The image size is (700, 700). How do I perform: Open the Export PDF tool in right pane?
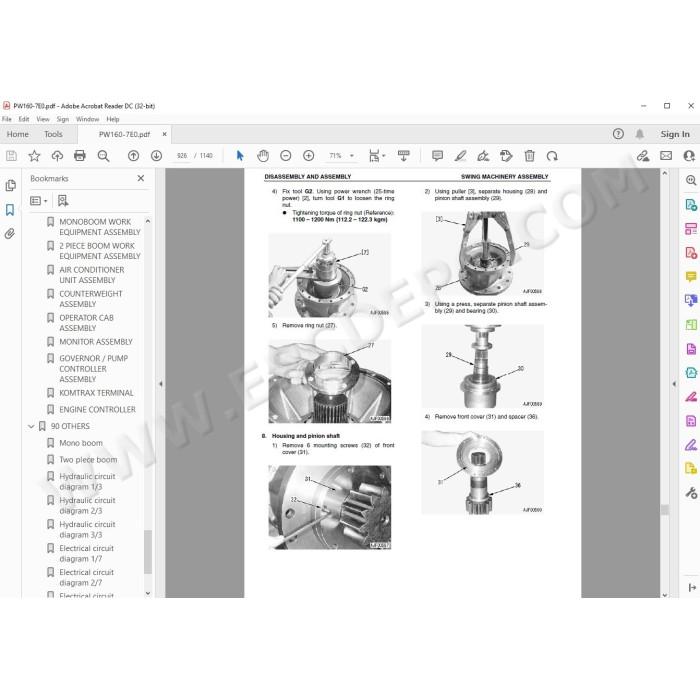point(691,205)
